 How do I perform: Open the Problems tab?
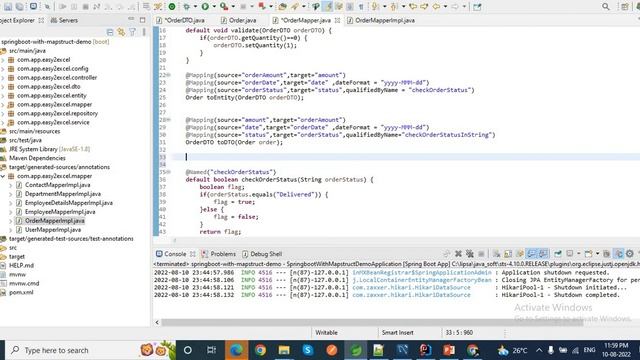point(218,254)
